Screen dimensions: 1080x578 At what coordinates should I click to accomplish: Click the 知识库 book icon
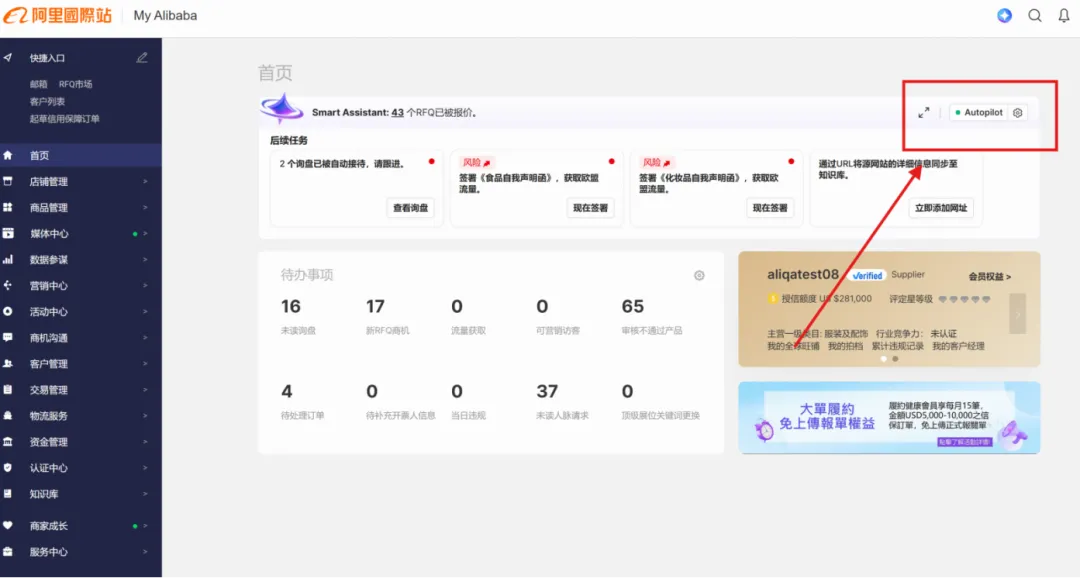coord(8,493)
